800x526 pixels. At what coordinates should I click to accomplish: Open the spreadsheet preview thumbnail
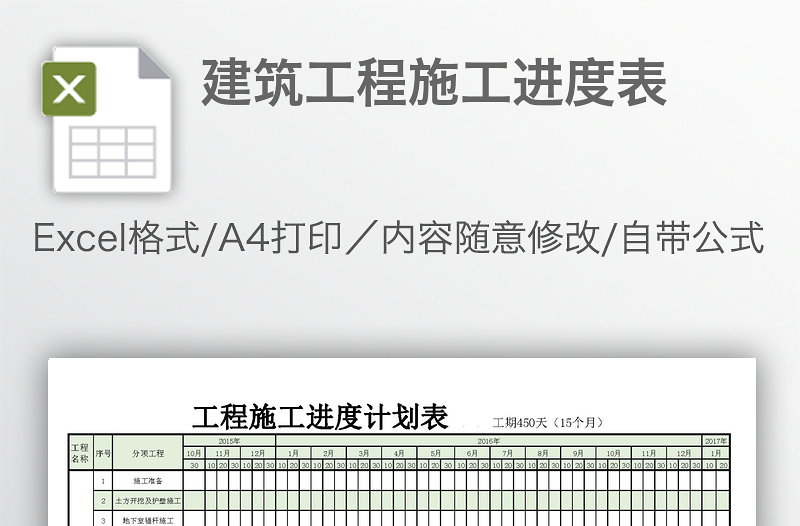[402, 442]
